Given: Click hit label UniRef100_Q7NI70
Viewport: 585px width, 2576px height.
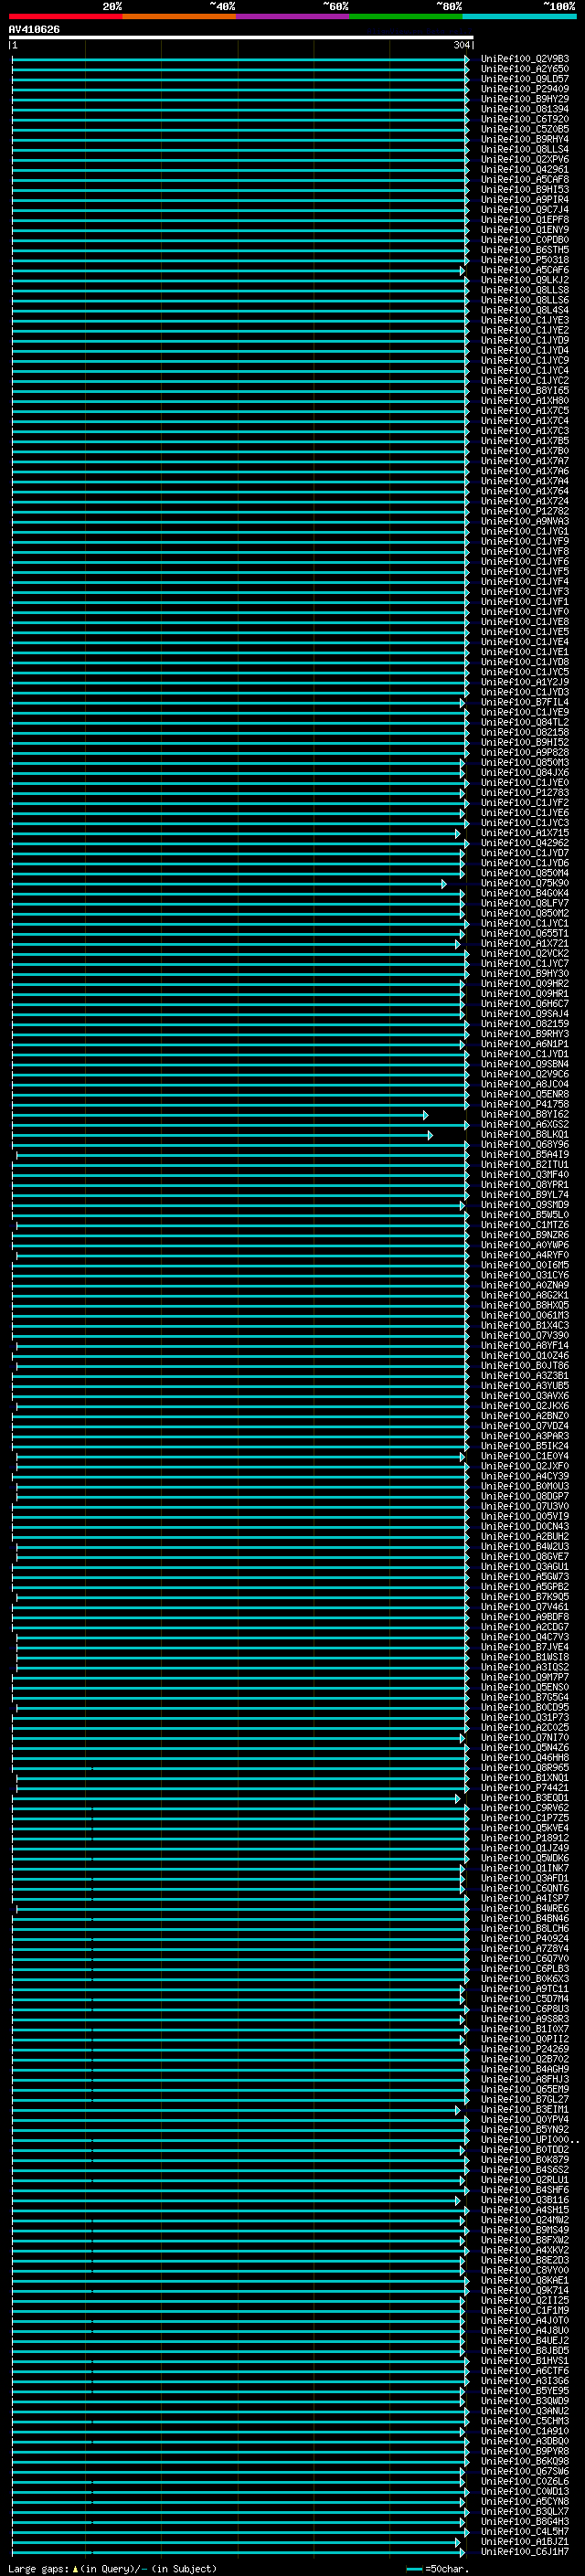Looking at the screenshot, I should tap(525, 1737).
